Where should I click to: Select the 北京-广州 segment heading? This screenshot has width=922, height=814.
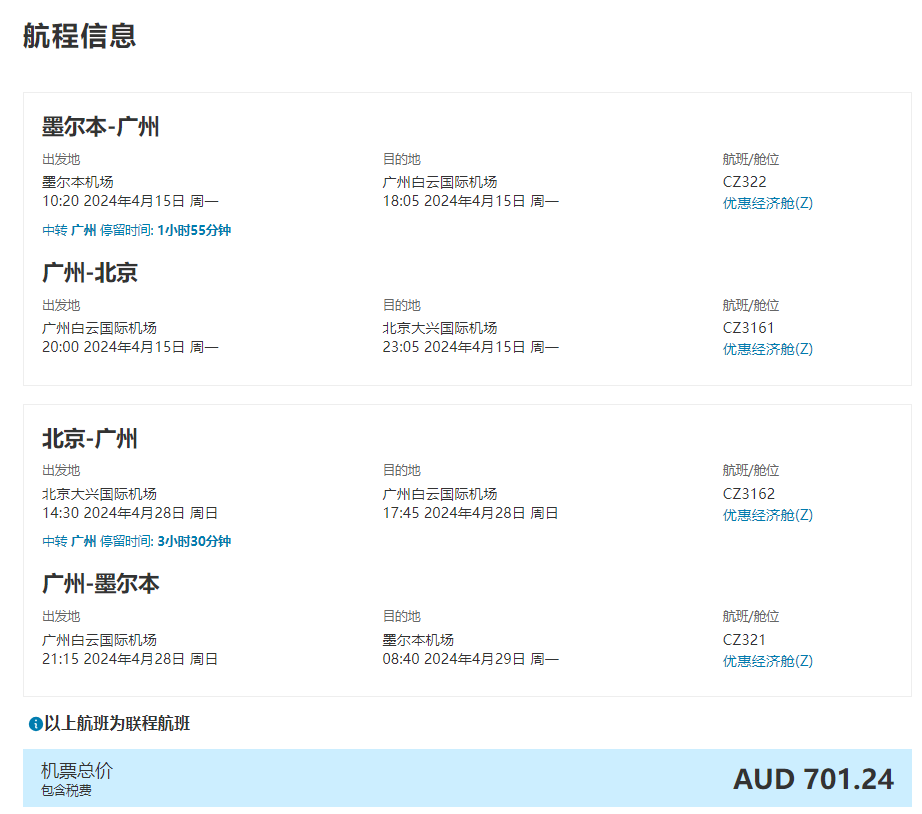point(89,439)
